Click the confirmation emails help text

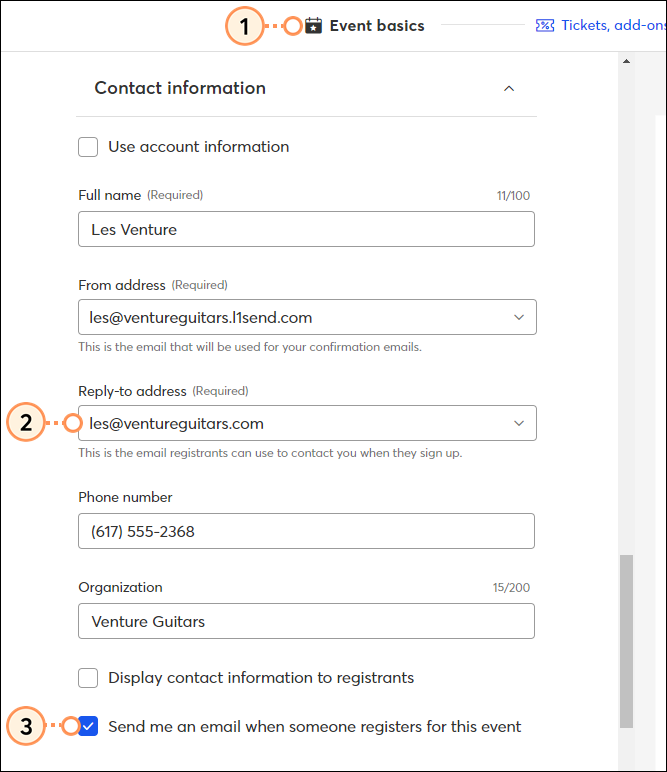pyautogui.click(x=250, y=347)
